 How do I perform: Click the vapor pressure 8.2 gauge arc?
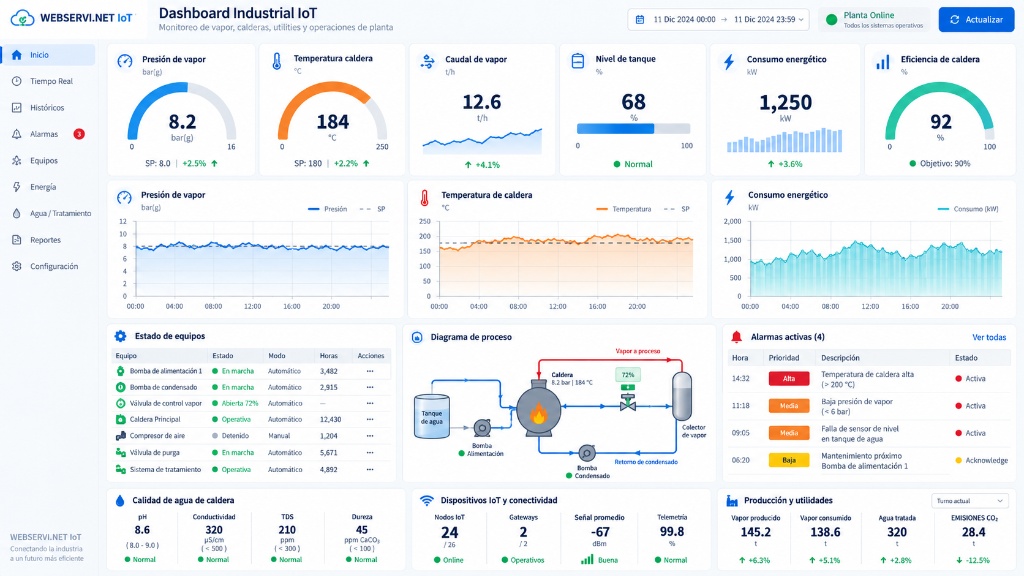182,110
